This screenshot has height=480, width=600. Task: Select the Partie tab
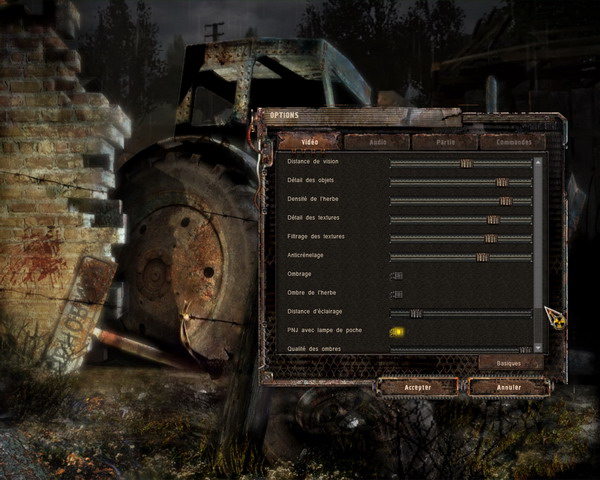444,142
